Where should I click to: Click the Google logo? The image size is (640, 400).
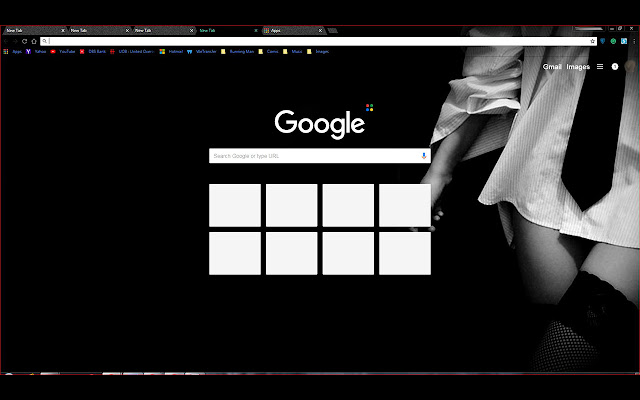tap(320, 124)
